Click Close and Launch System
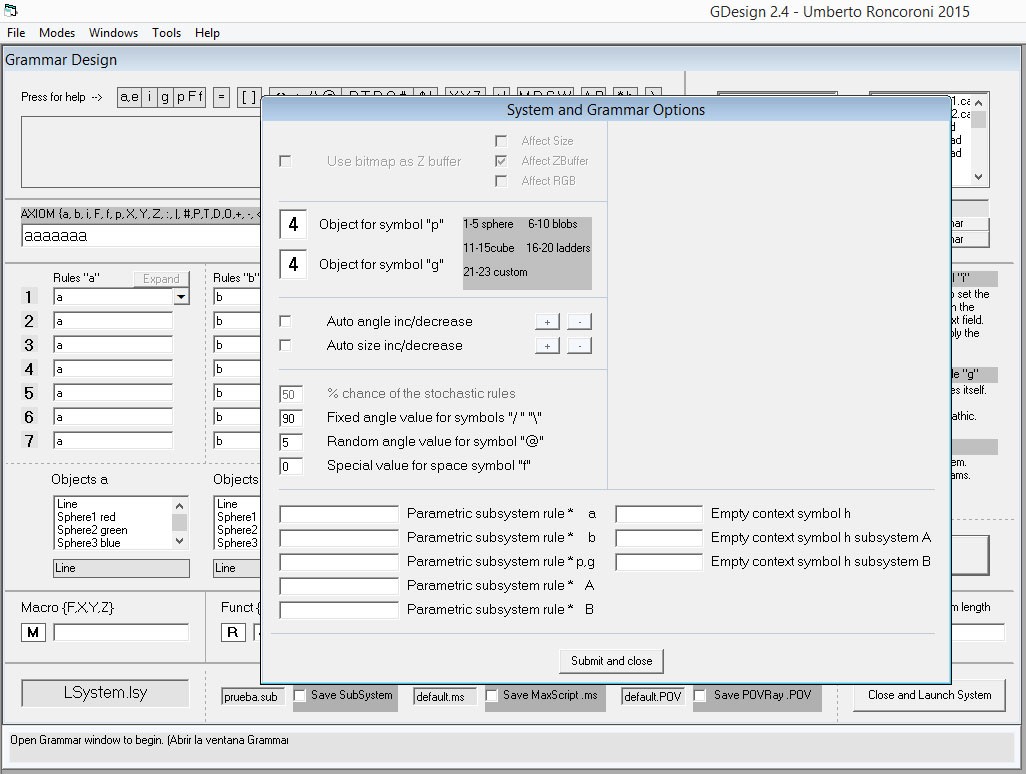1026x774 pixels. [929, 695]
